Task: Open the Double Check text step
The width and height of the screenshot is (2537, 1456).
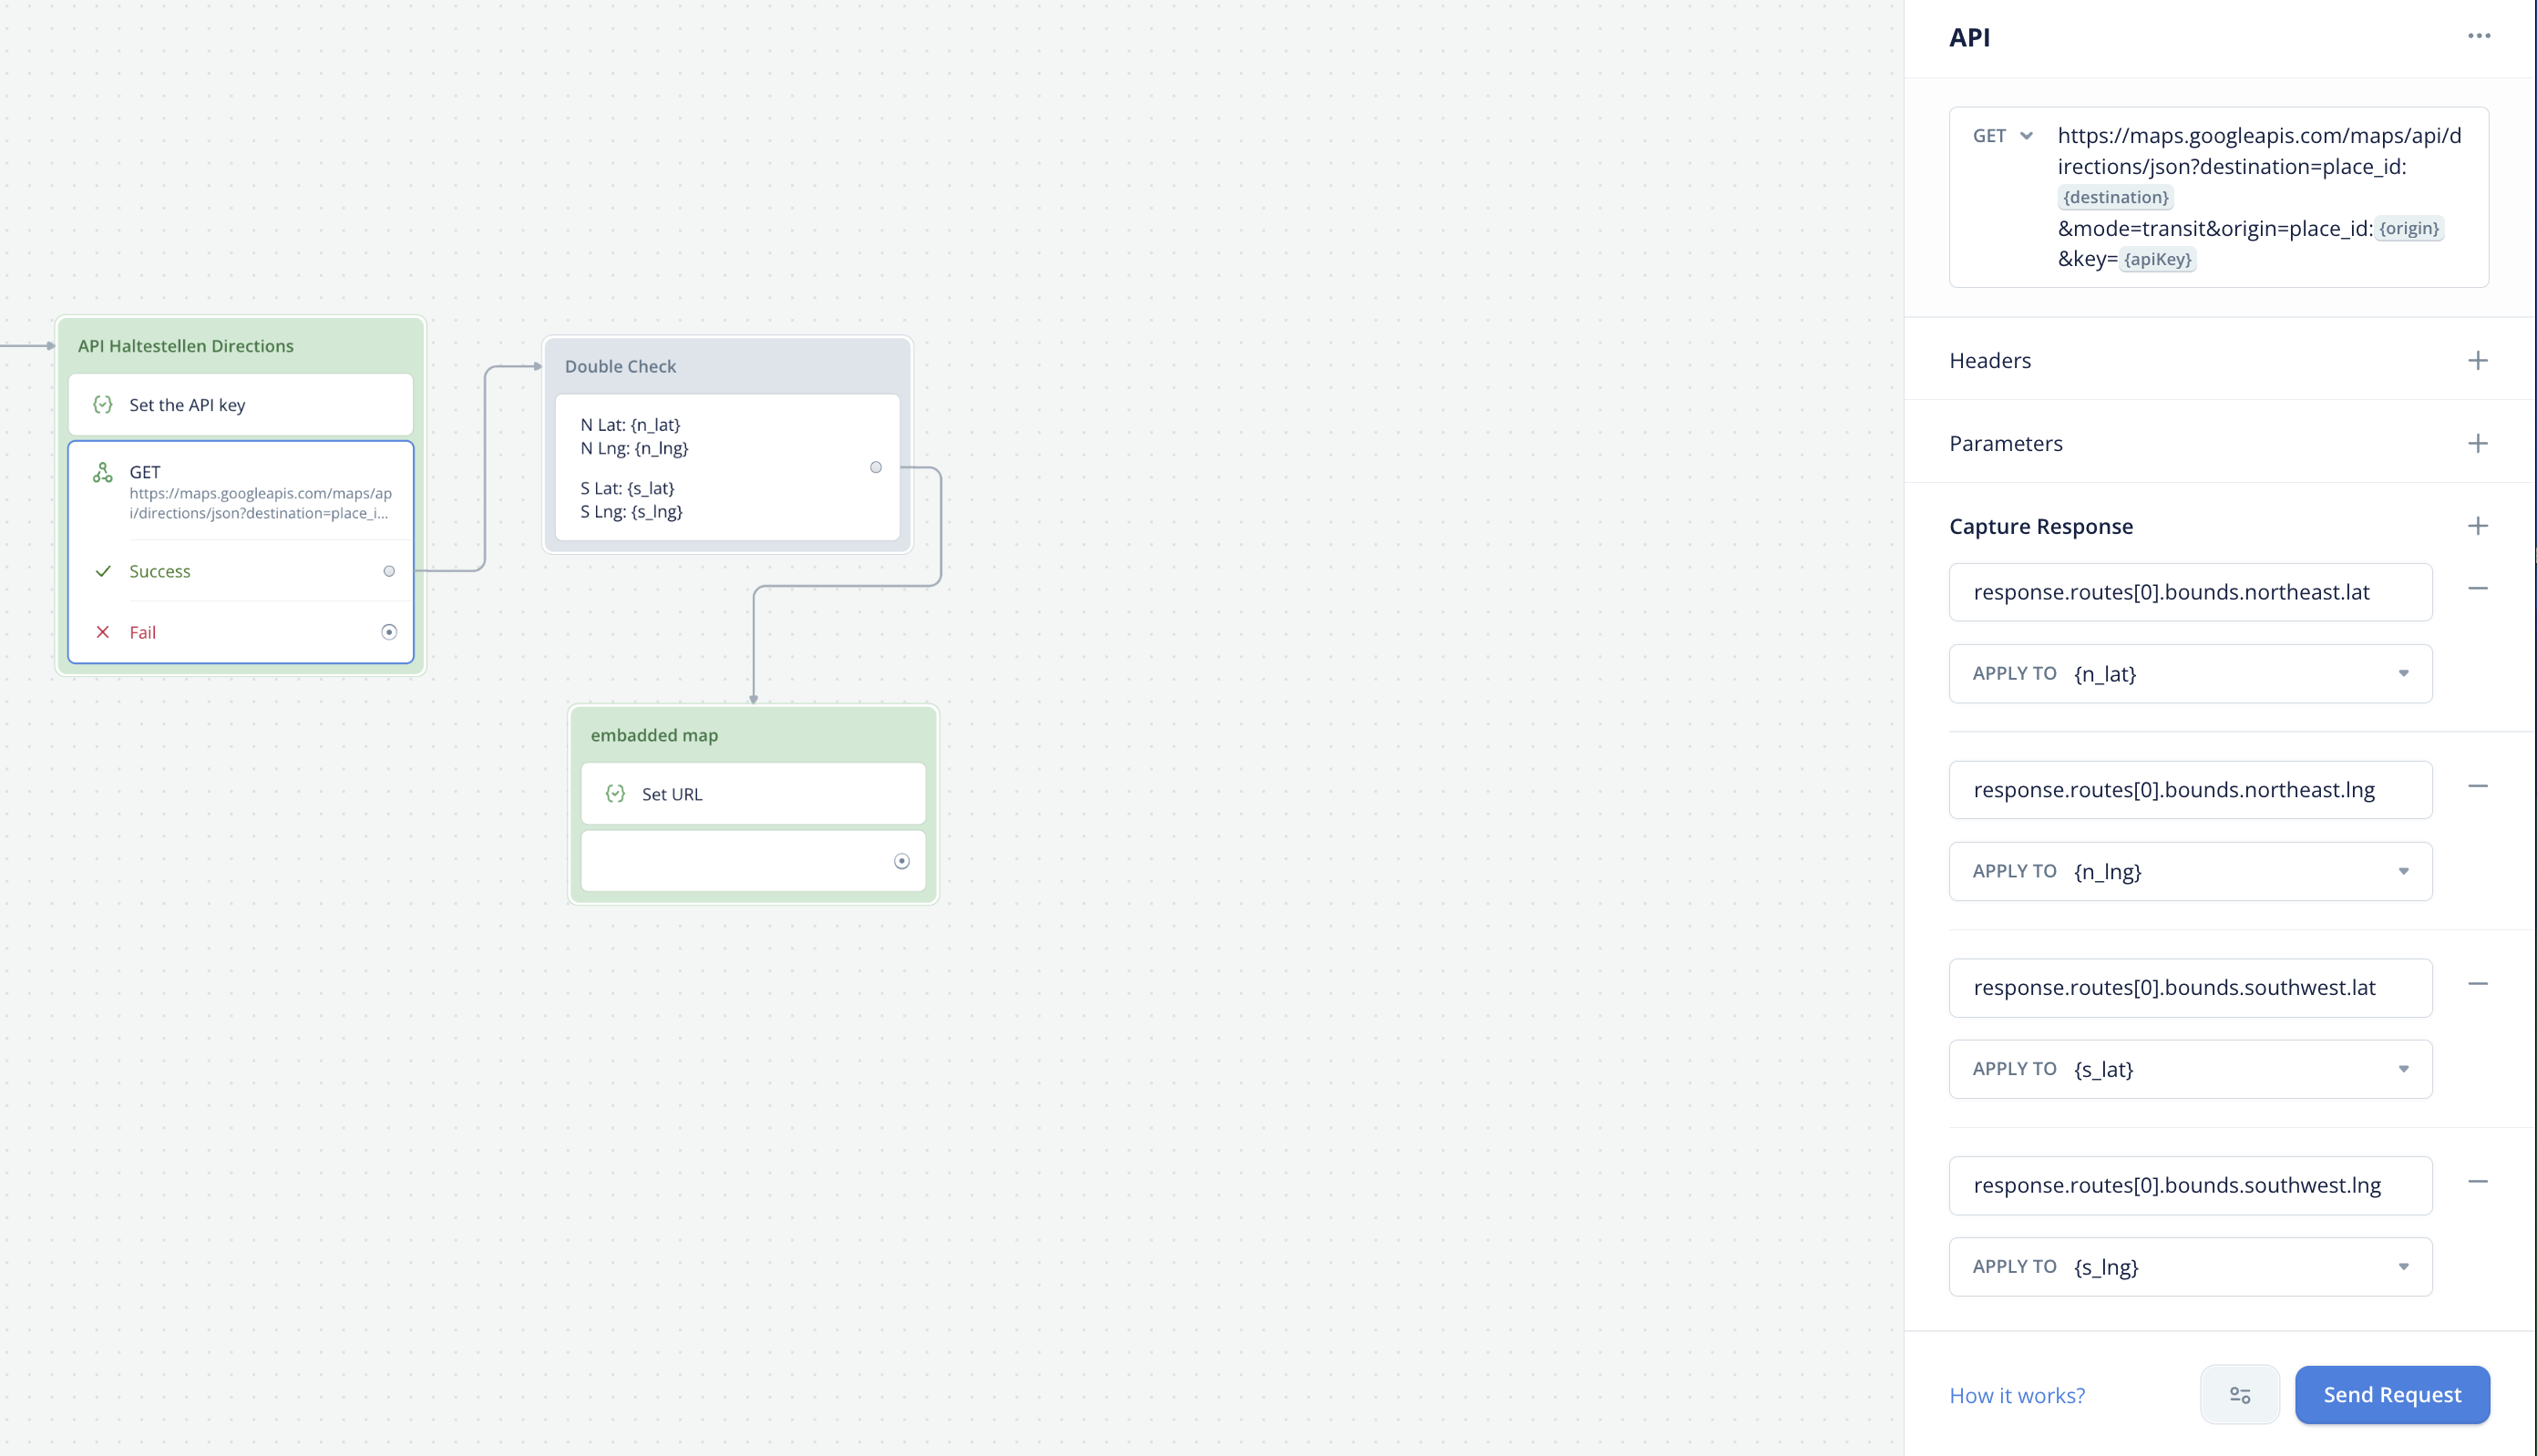Action: (x=727, y=467)
